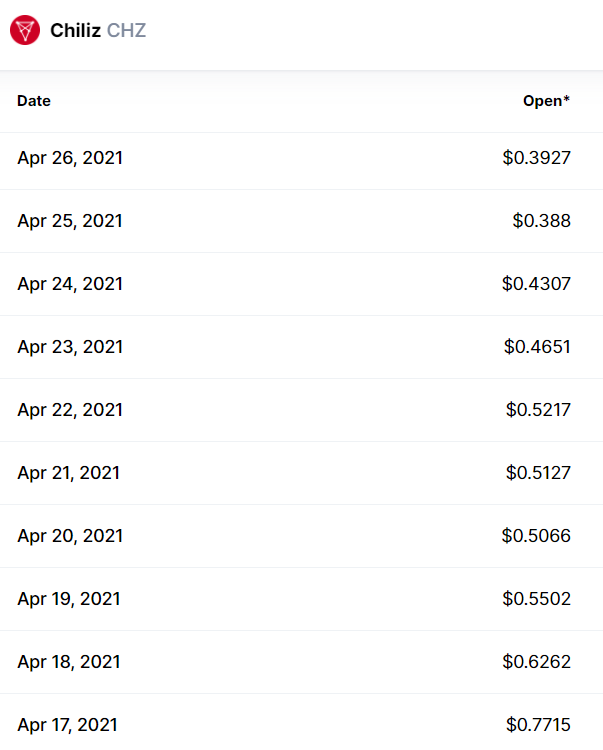Click the $0.388 open price
The image size is (603, 750).
(x=541, y=221)
